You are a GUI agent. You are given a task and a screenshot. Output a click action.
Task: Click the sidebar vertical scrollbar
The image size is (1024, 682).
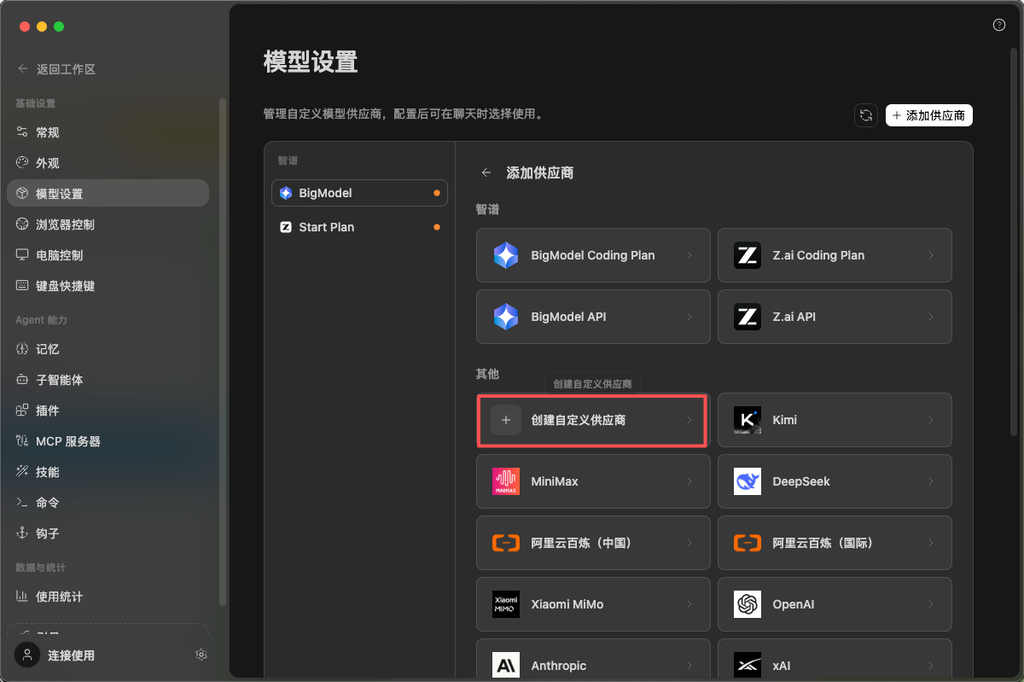pos(222,351)
